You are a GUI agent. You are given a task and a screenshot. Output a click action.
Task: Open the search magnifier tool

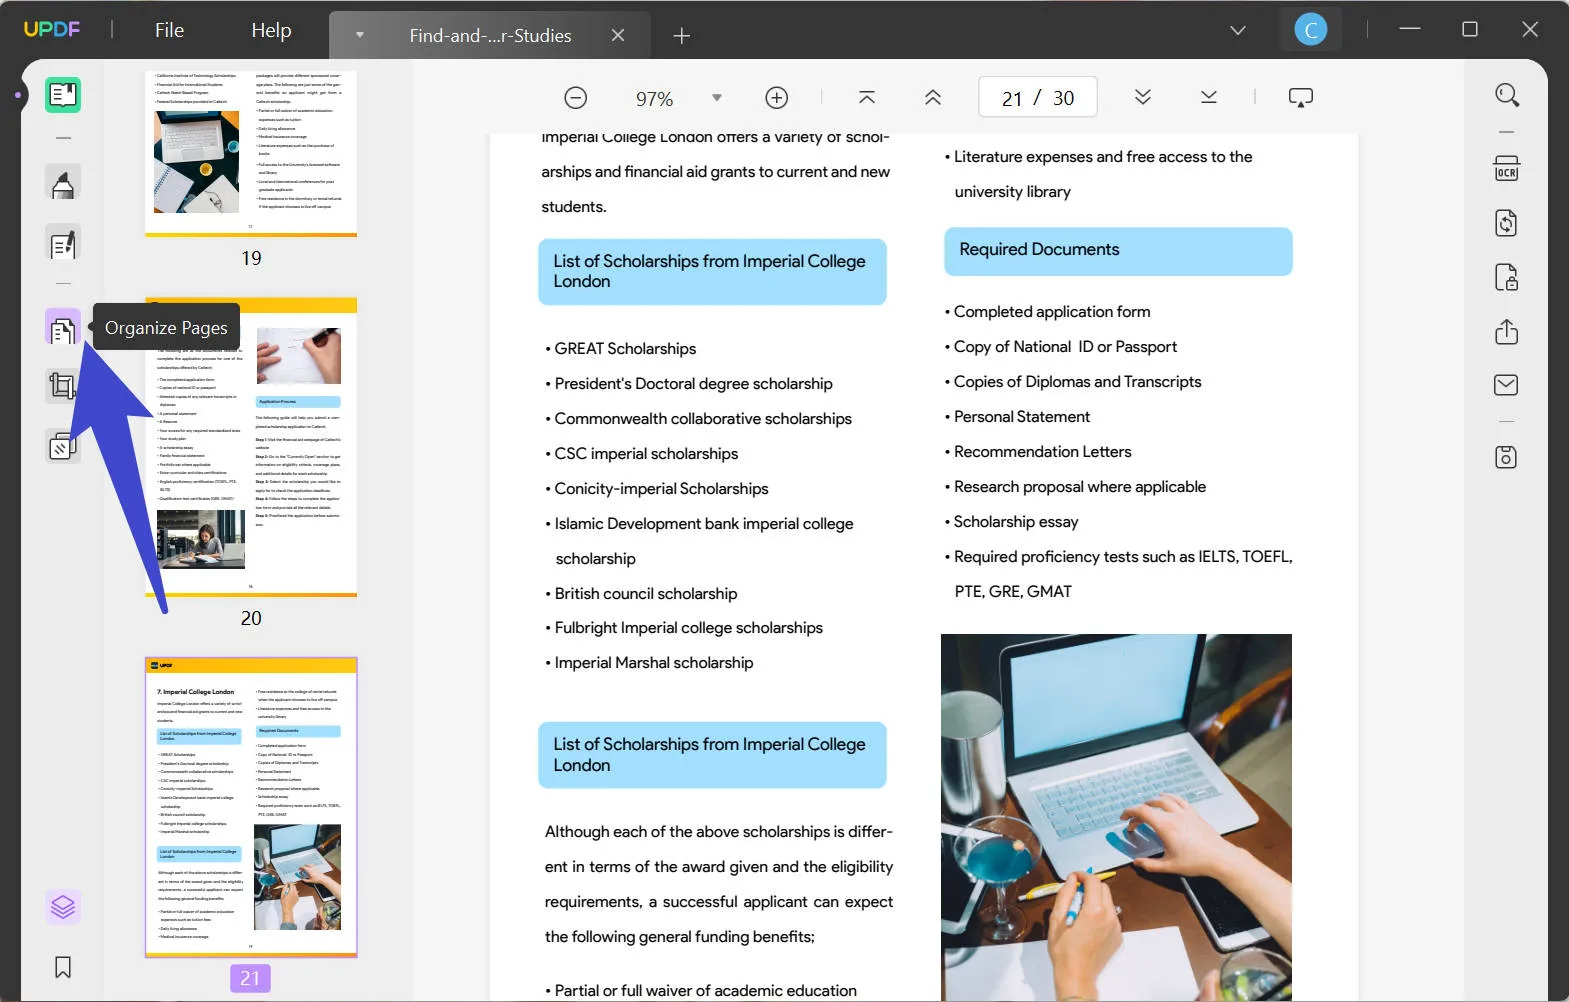[1507, 95]
